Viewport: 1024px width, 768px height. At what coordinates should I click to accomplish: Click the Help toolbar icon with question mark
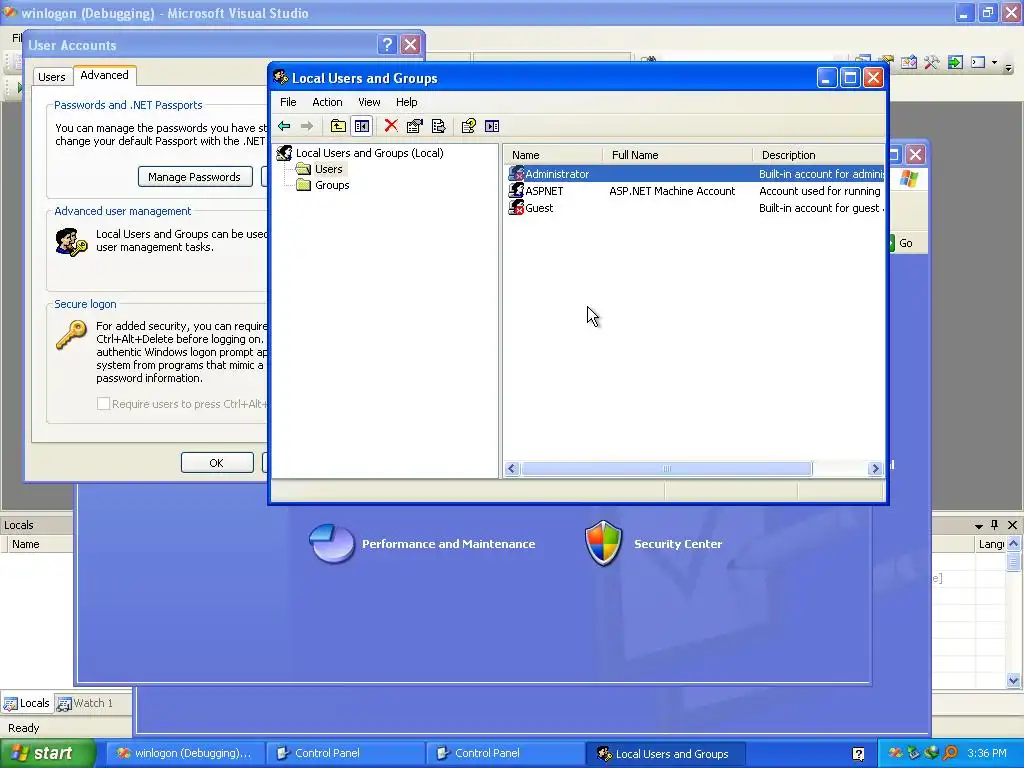[468, 126]
